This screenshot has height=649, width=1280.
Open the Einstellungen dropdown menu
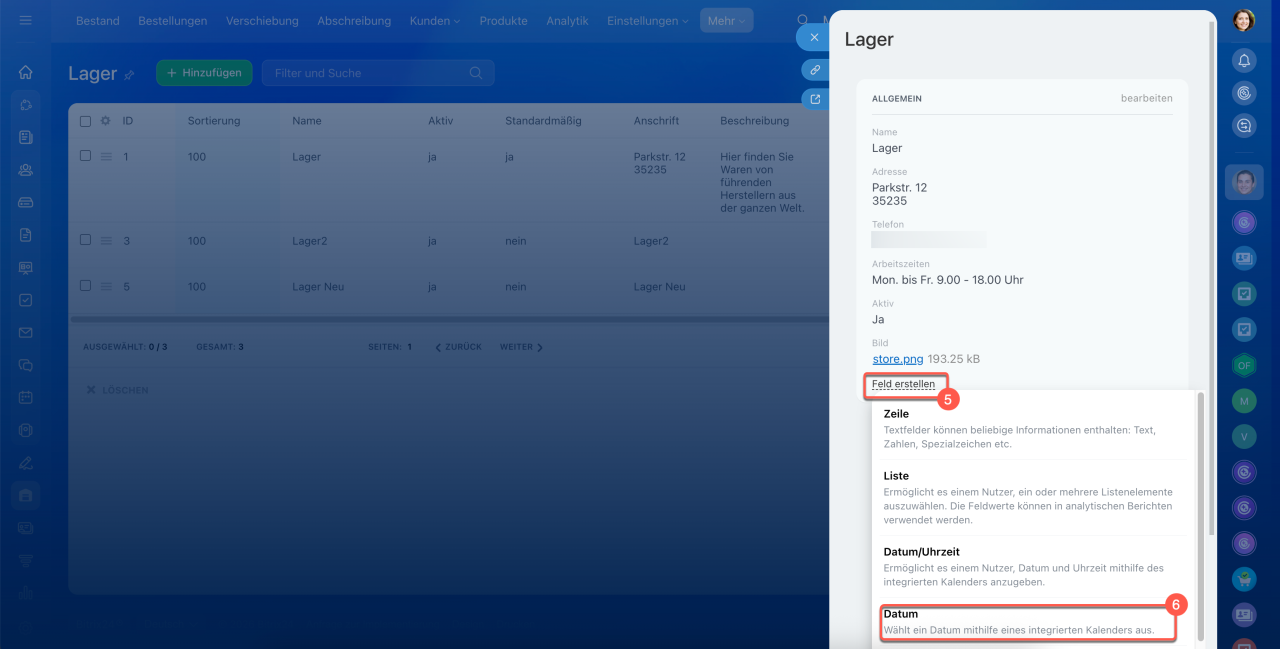(x=647, y=21)
